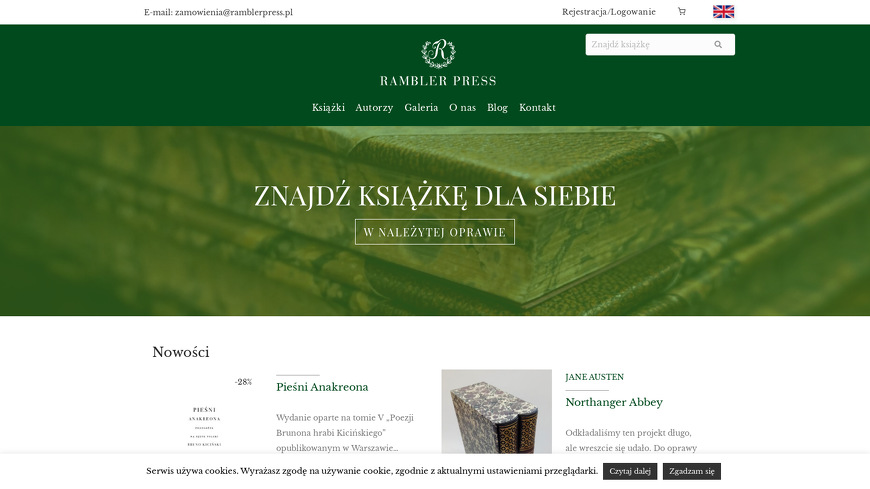Open the Autorzy menu item
870x489 pixels.
click(374, 108)
